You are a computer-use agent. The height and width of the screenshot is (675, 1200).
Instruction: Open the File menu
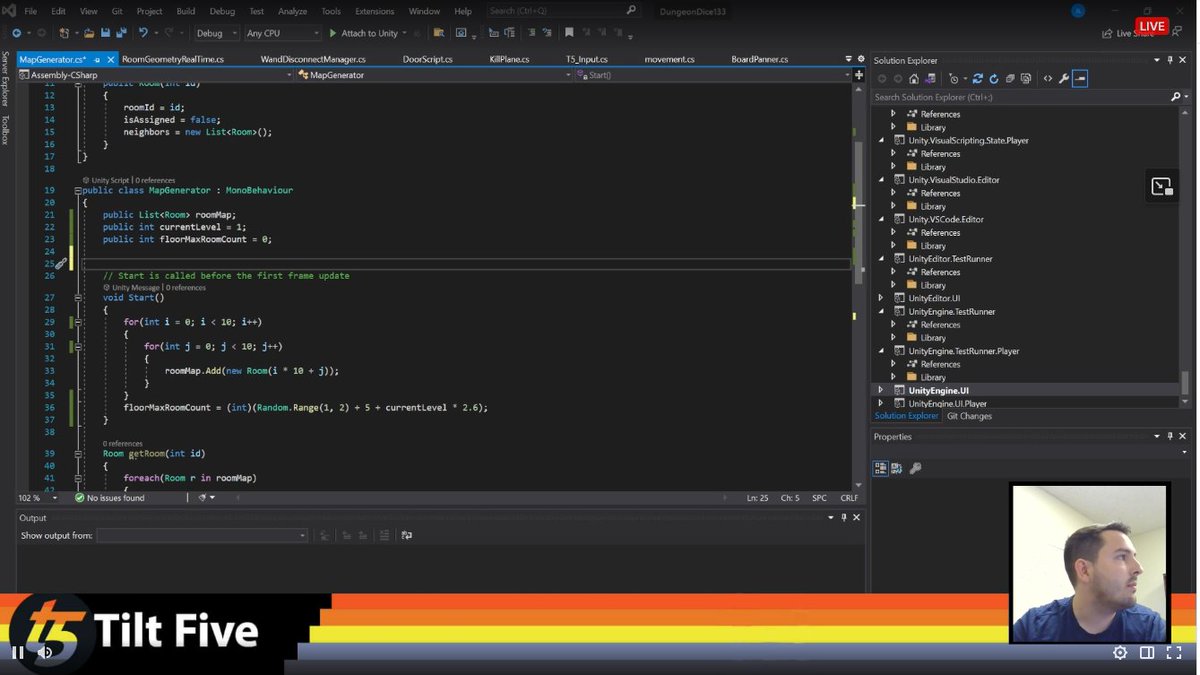[30, 11]
